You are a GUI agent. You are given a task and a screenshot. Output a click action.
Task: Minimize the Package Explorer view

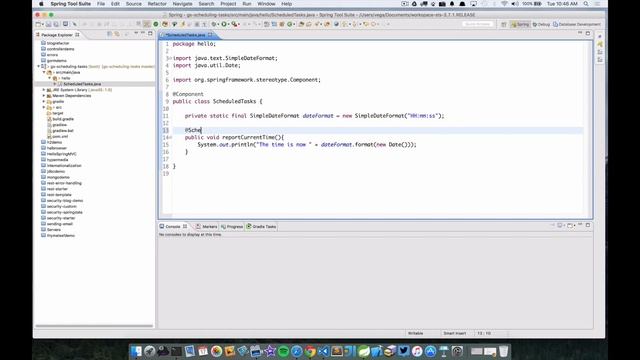tap(143, 33)
